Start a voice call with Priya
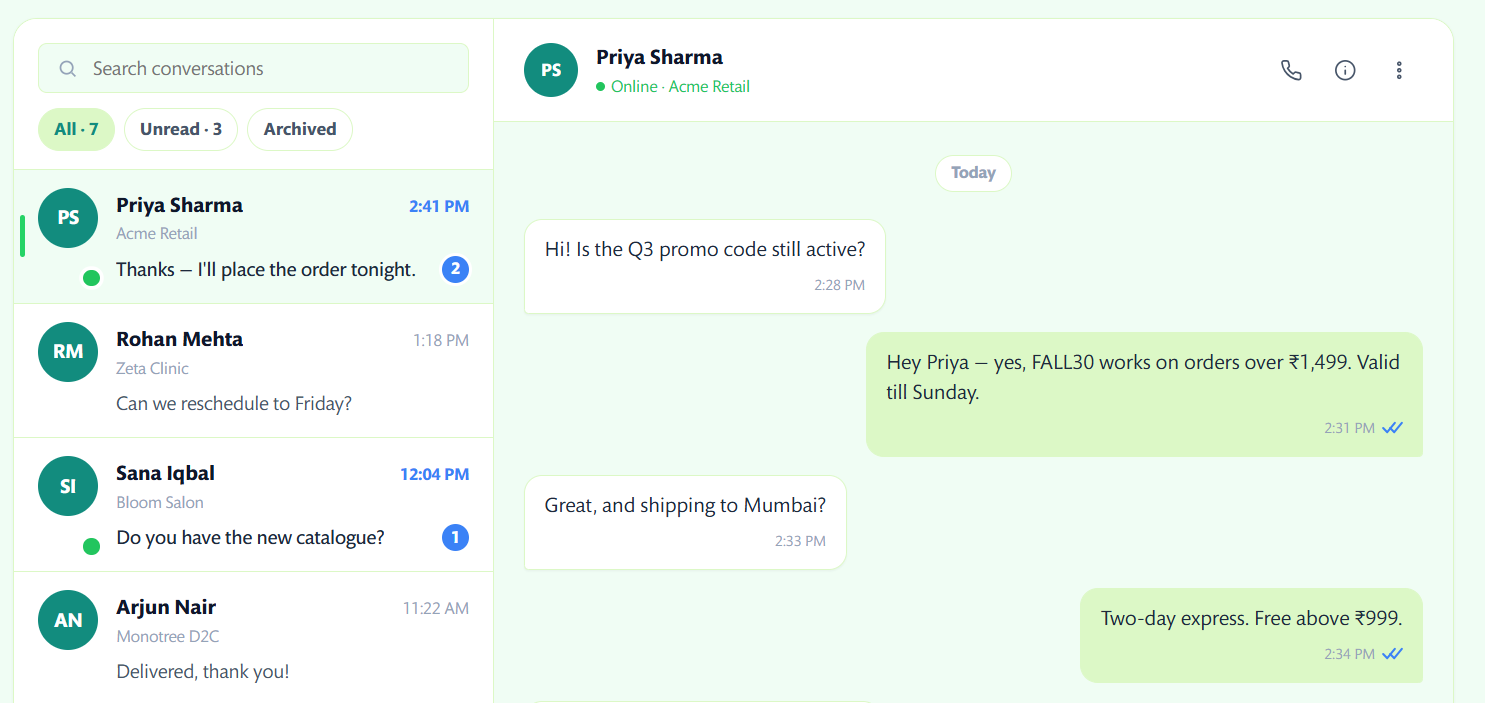The width and height of the screenshot is (1485, 703). [1291, 70]
